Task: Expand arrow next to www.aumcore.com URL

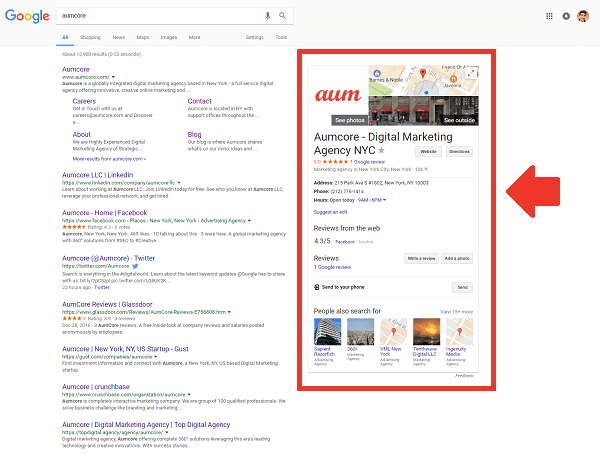Action: coord(113,77)
